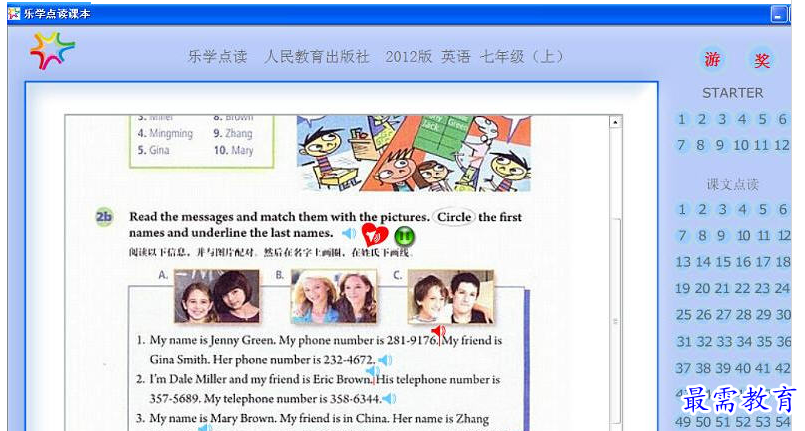Open 课文点读 page 7
The width and height of the screenshot is (805, 431).
coord(682,236)
